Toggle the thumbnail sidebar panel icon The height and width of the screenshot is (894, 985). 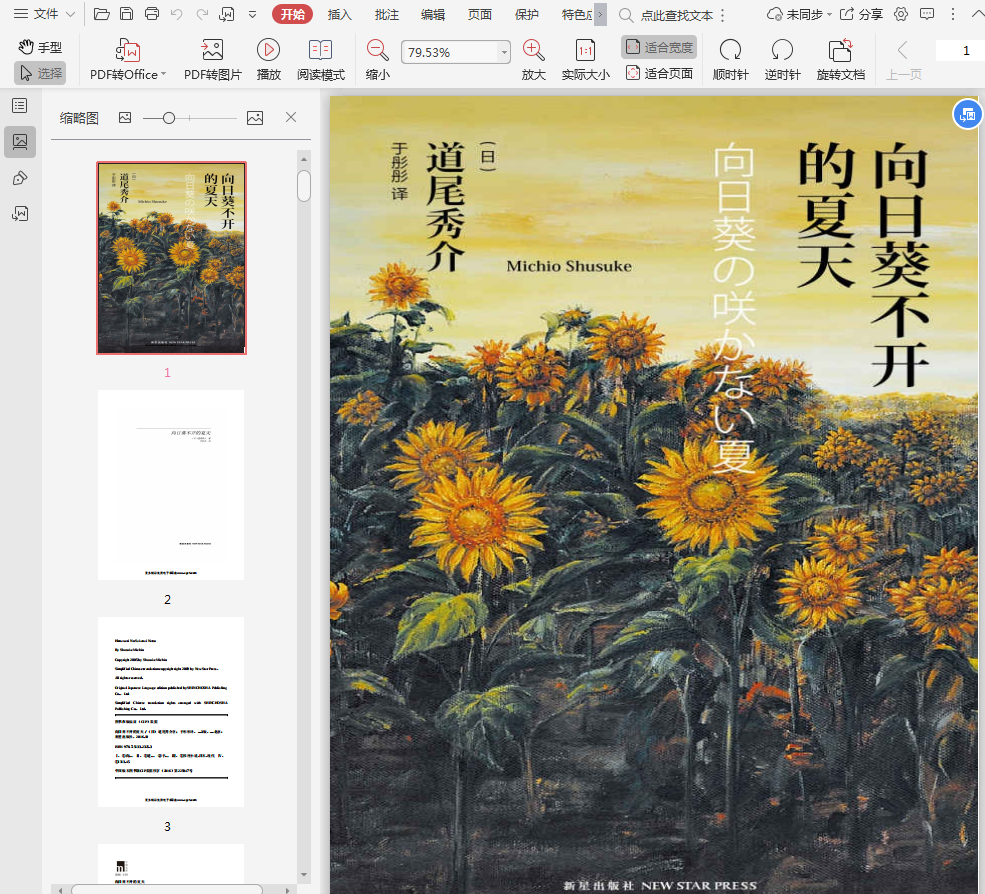(20, 141)
